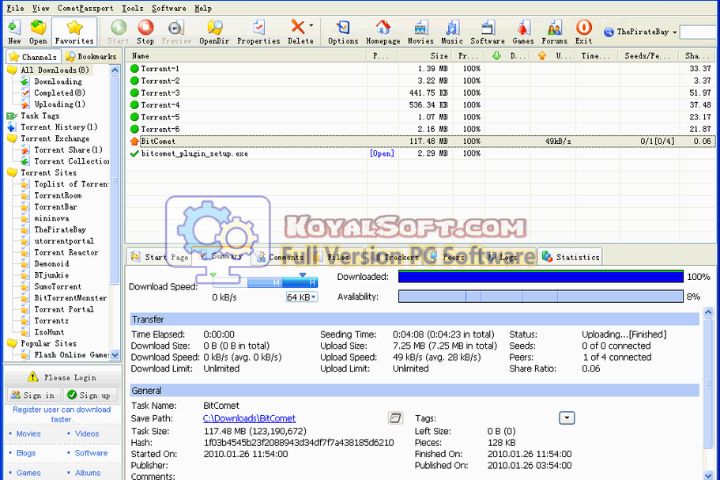Click the Blogs link in login panel

pyautogui.click(x=26, y=453)
